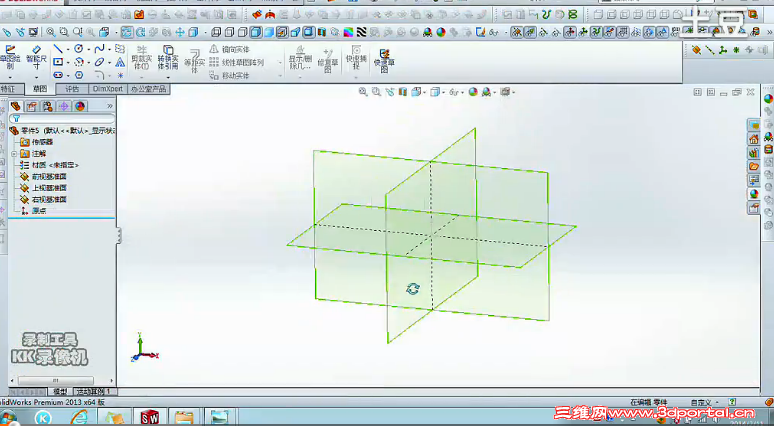This screenshot has height=426, width=774.
Task: Select the 3-point Arc tool
Action: (x=79, y=62)
